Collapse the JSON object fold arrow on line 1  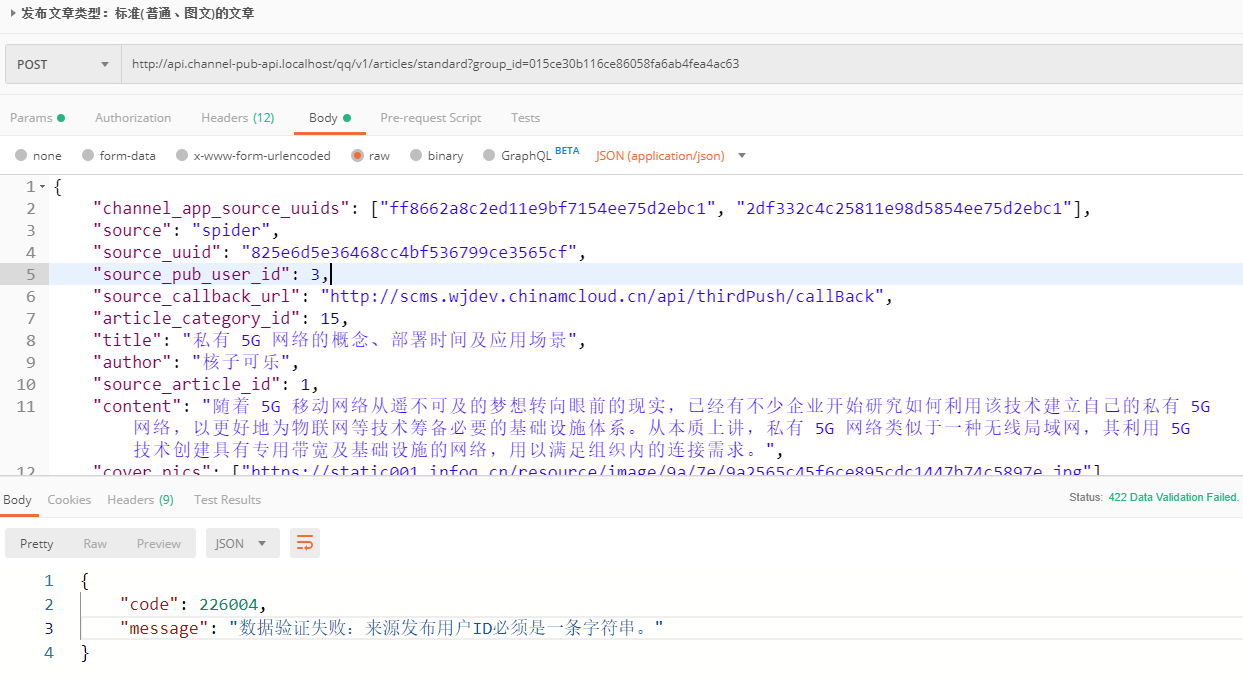click(x=42, y=187)
